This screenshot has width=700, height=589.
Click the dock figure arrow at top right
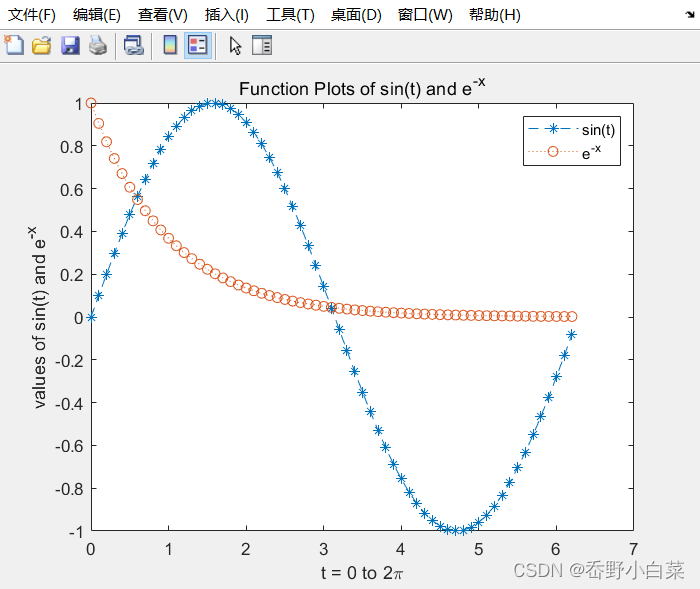[690, 14]
